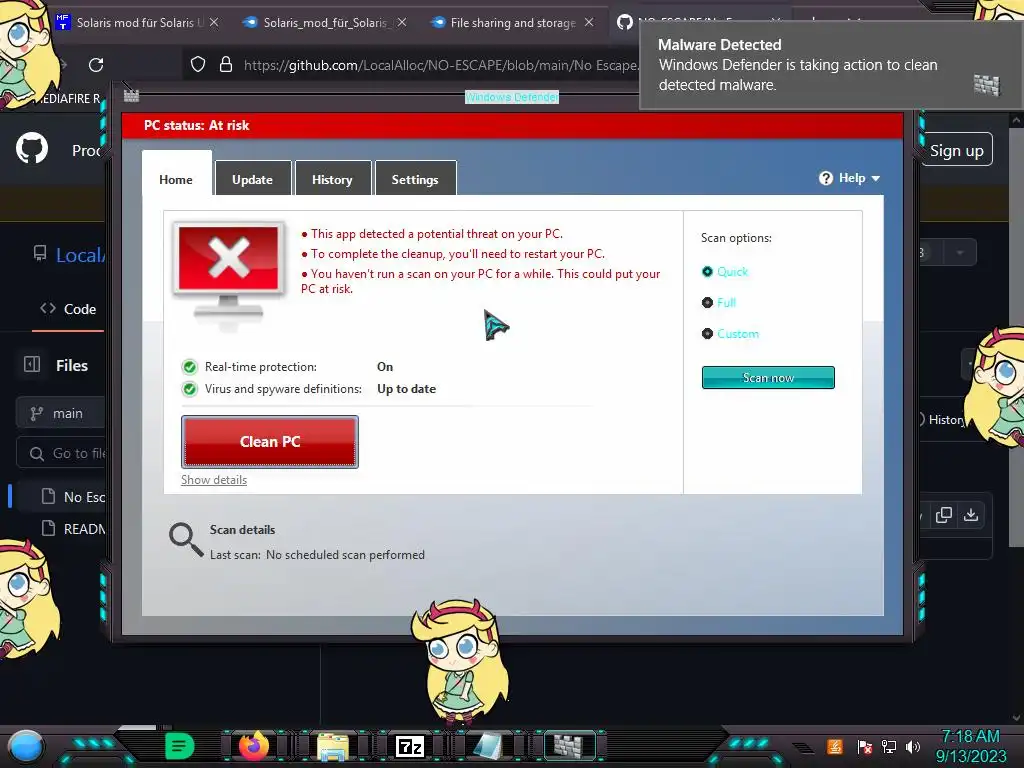This screenshot has width=1024, height=768.
Task: Open the Settings tab
Action: click(415, 180)
